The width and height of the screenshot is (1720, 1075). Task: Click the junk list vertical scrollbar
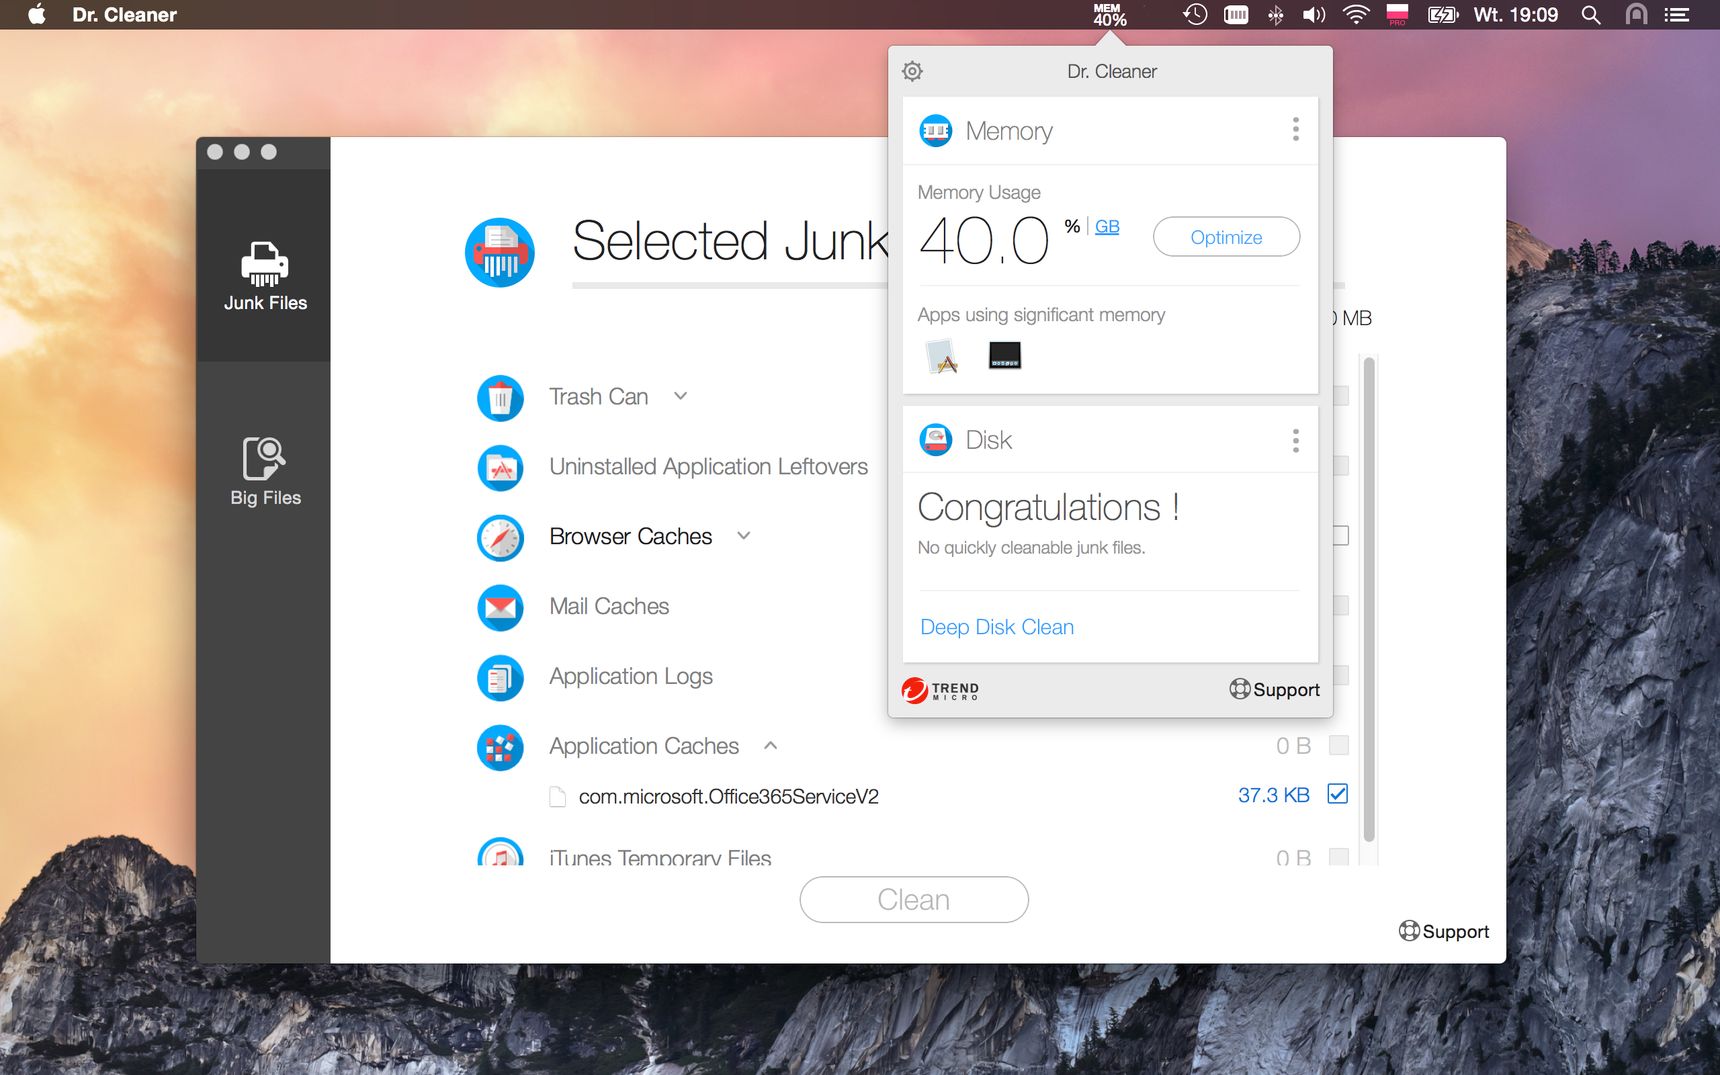[x=1369, y=600]
